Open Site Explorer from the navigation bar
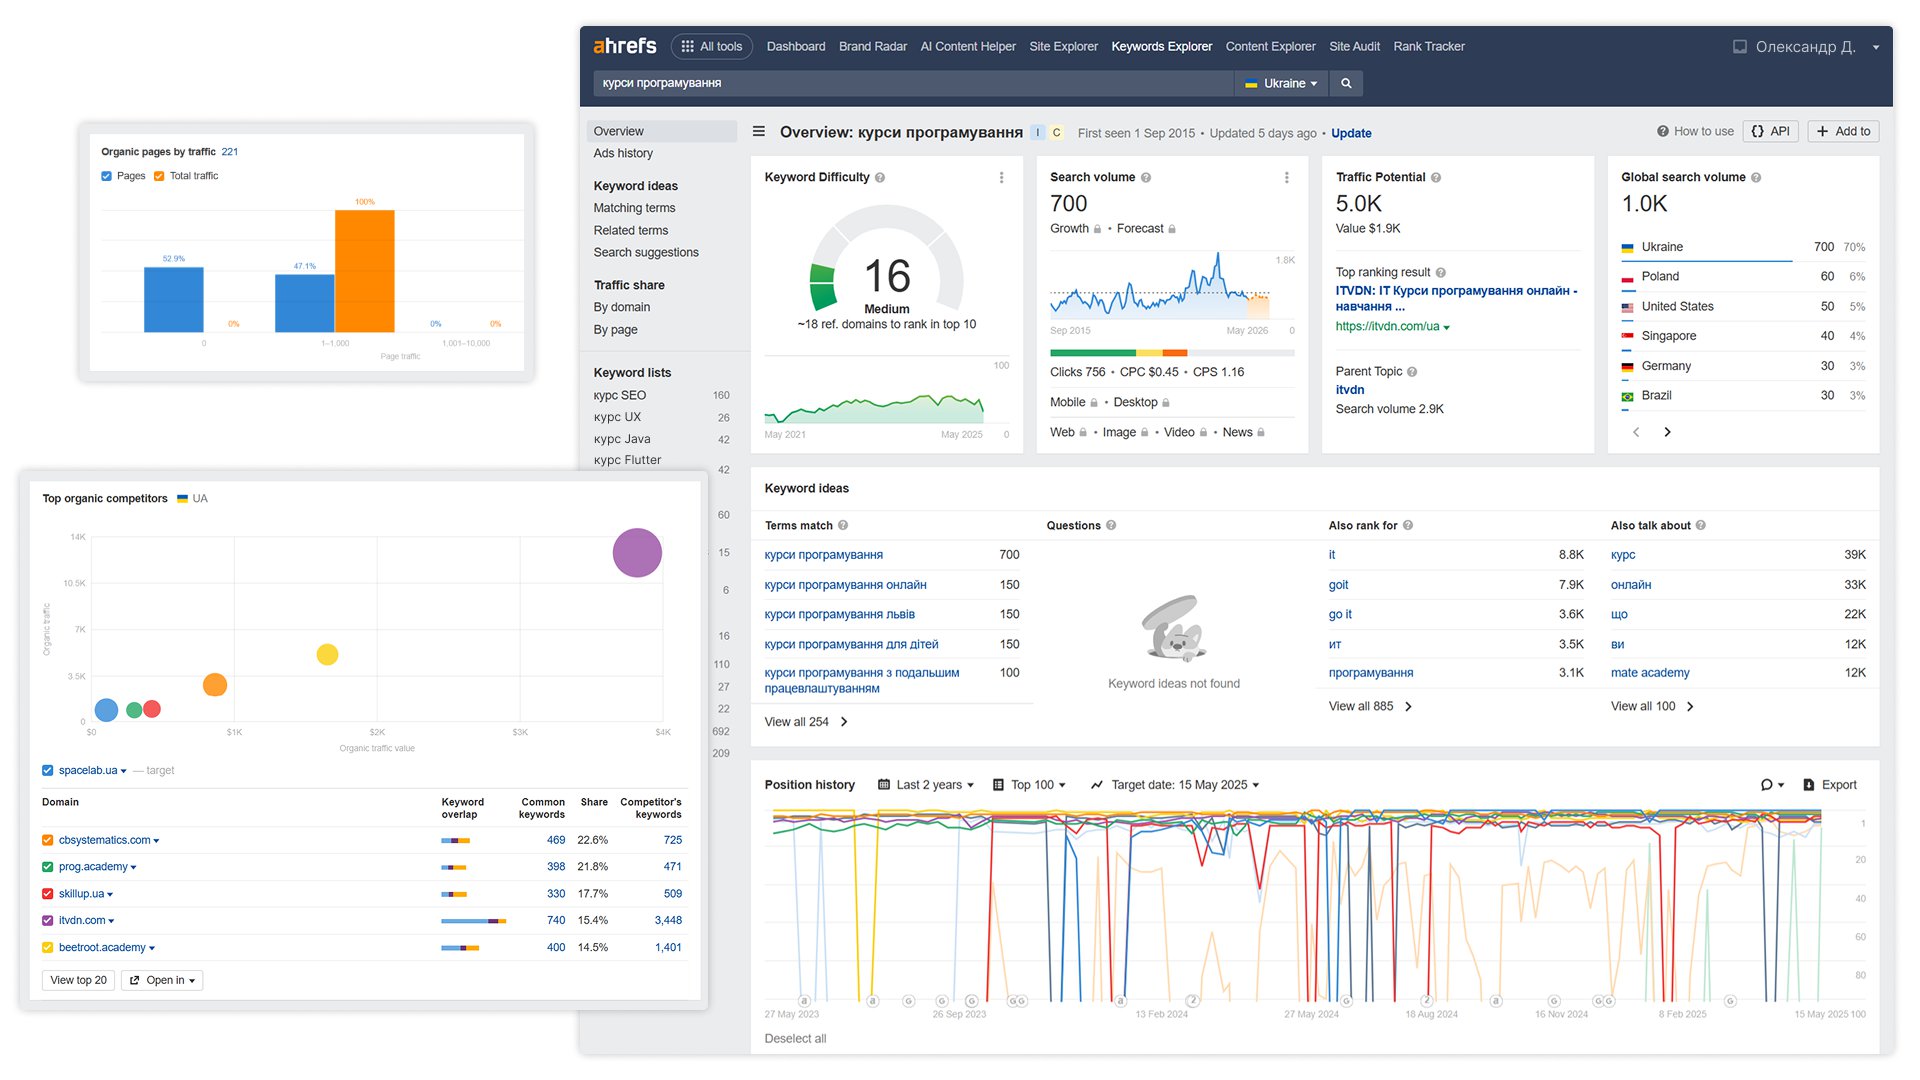The height and width of the screenshot is (1080, 1920). (x=1063, y=46)
